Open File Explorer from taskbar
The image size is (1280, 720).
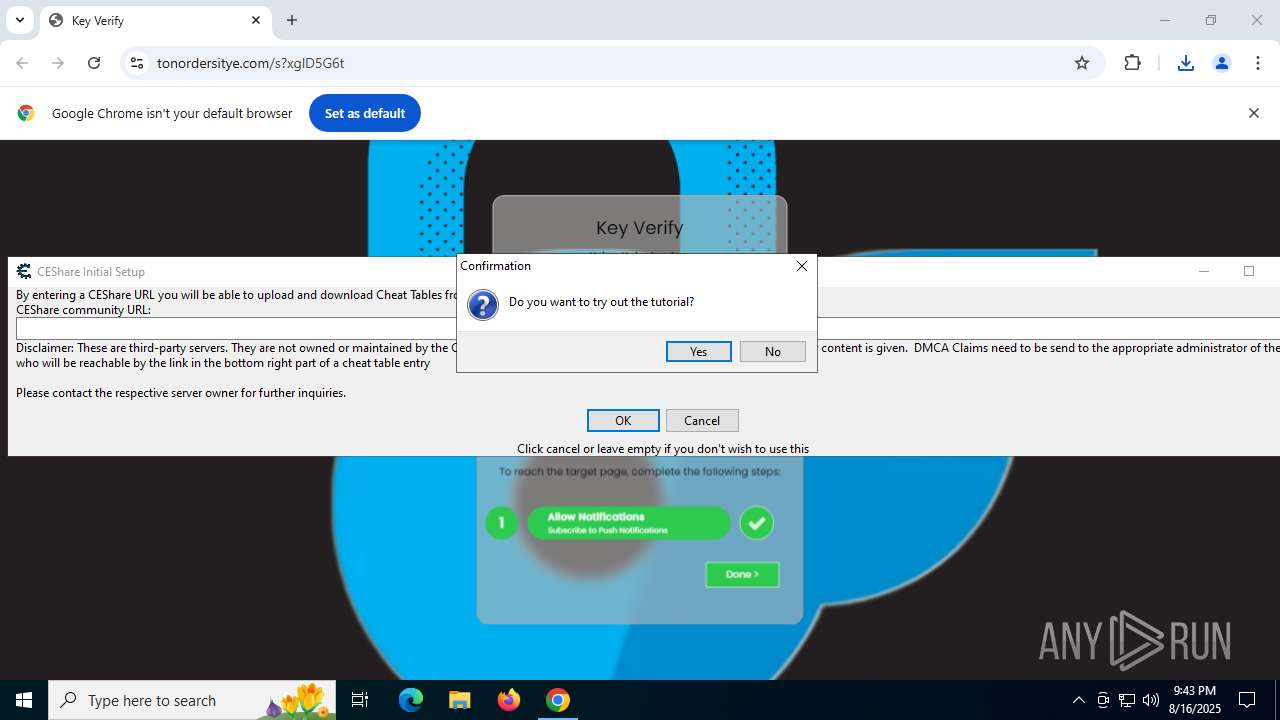click(459, 700)
